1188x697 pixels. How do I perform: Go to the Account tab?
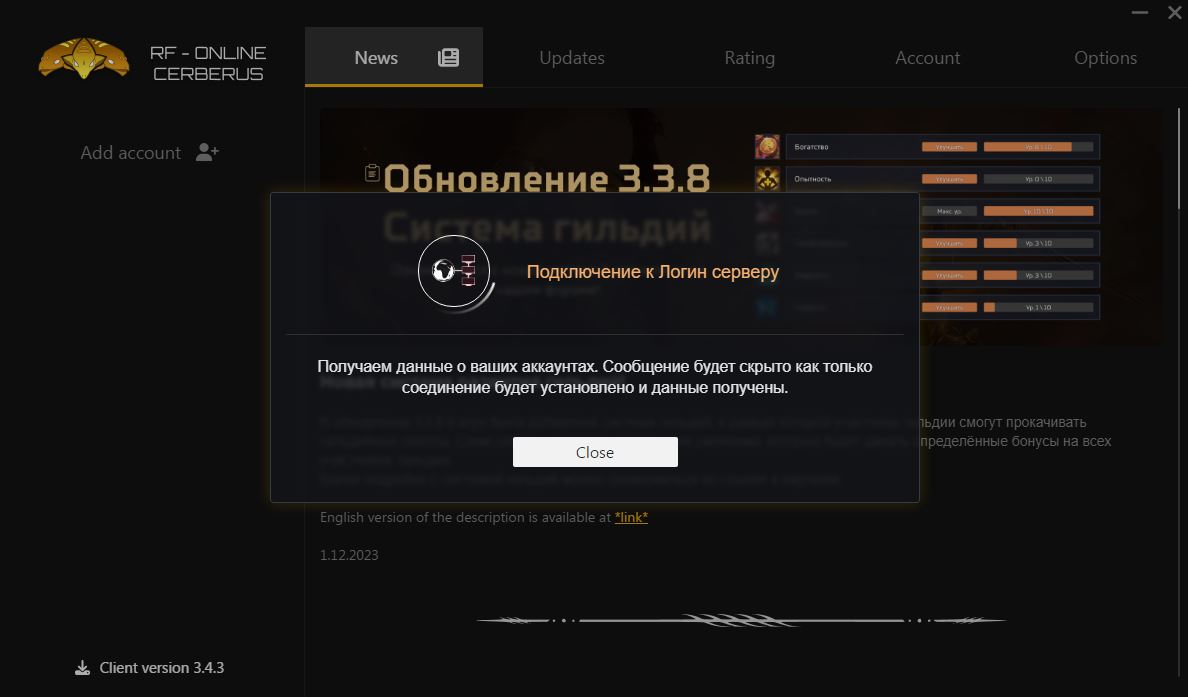click(927, 58)
